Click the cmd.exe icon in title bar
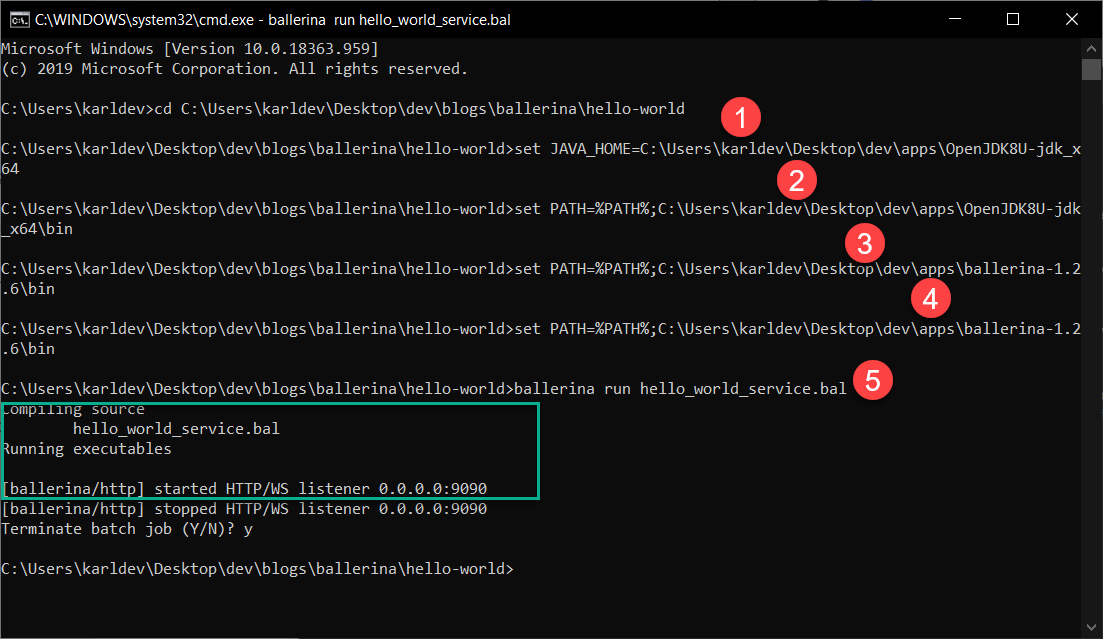This screenshot has width=1103, height=639. 19,20
